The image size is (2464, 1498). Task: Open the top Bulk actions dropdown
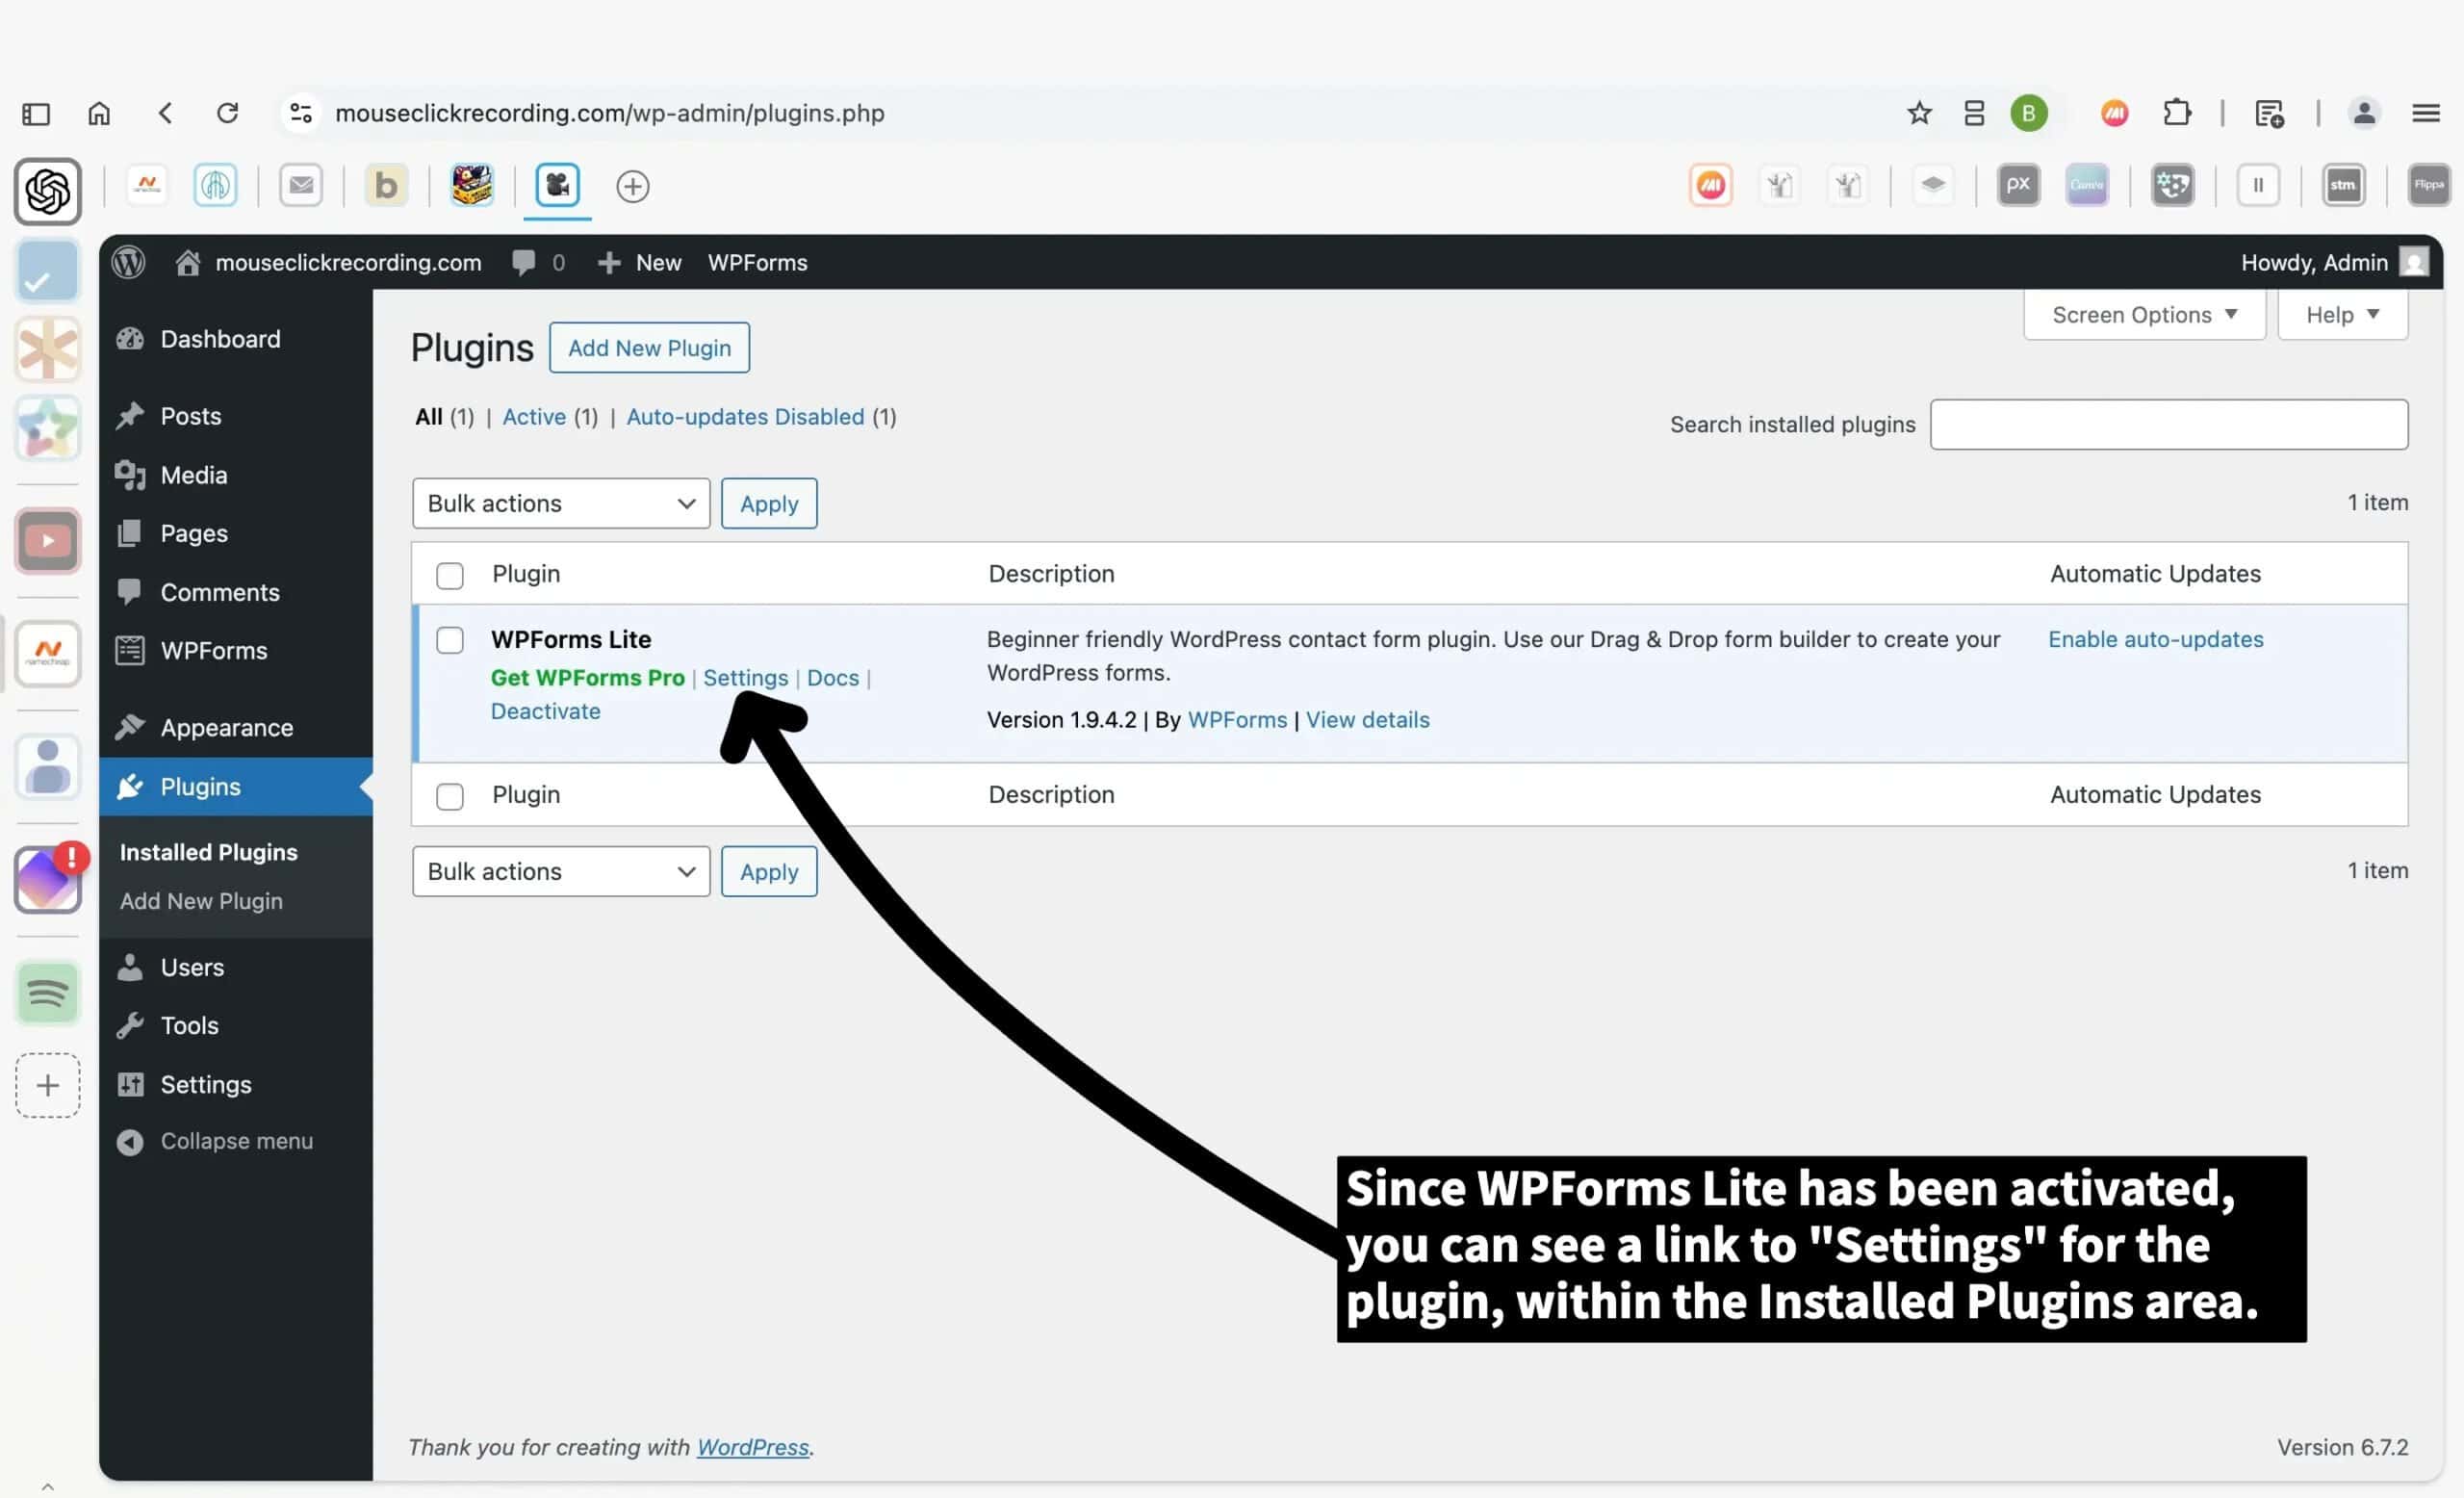pos(561,503)
